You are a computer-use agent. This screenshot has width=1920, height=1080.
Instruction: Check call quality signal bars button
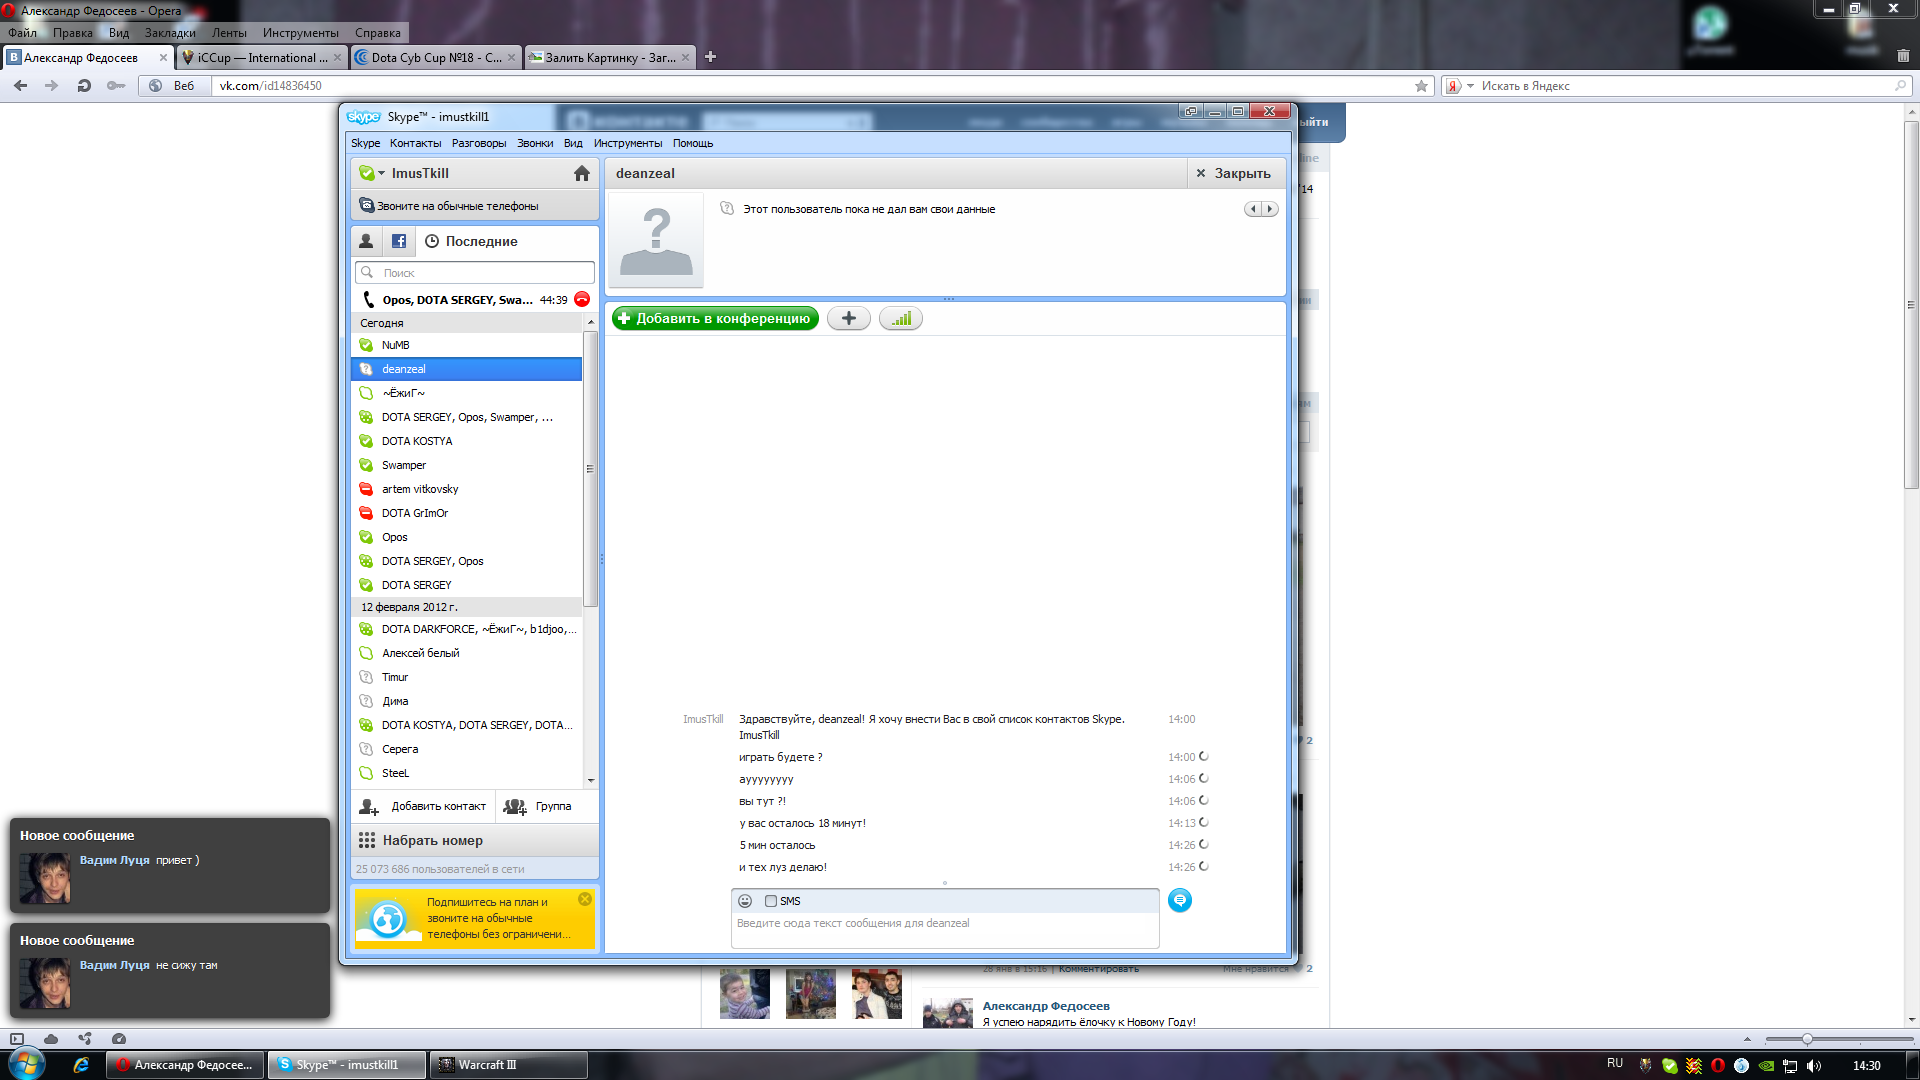pyautogui.click(x=901, y=319)
